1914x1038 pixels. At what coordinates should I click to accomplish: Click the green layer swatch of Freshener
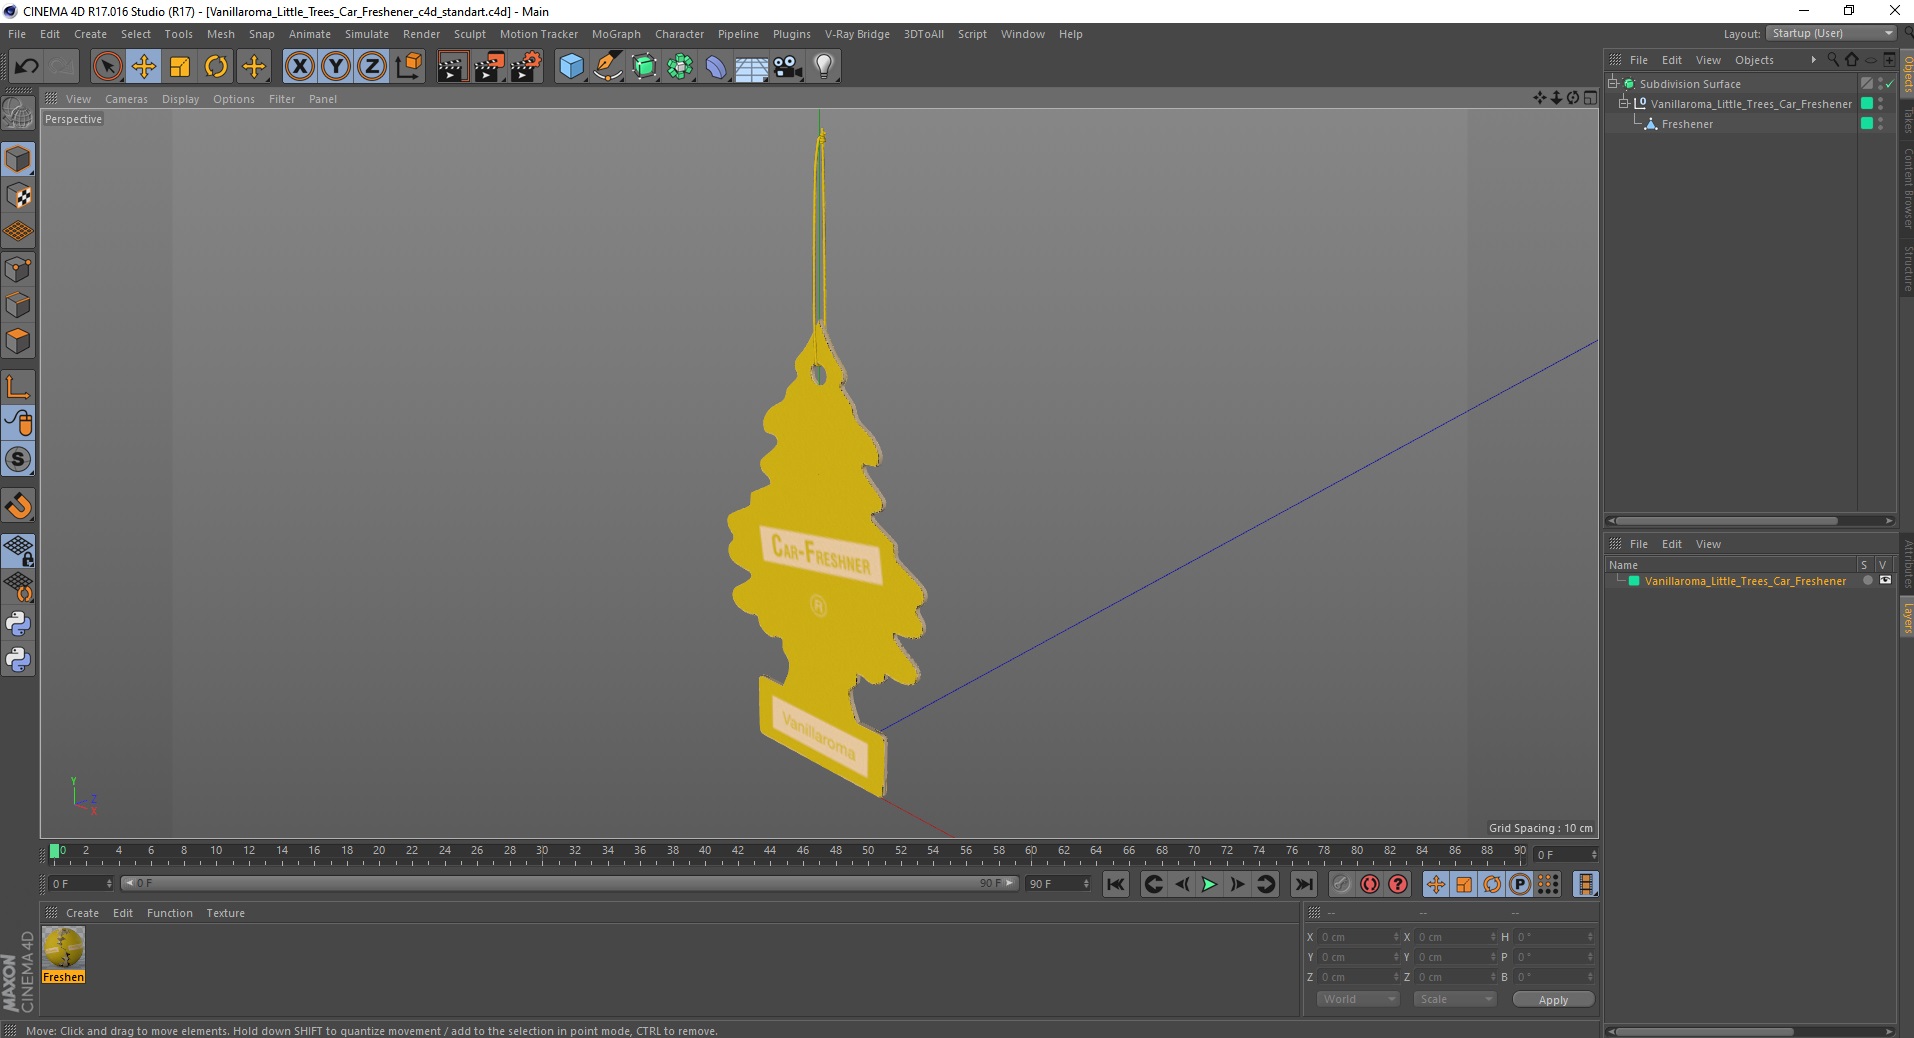1866,124
